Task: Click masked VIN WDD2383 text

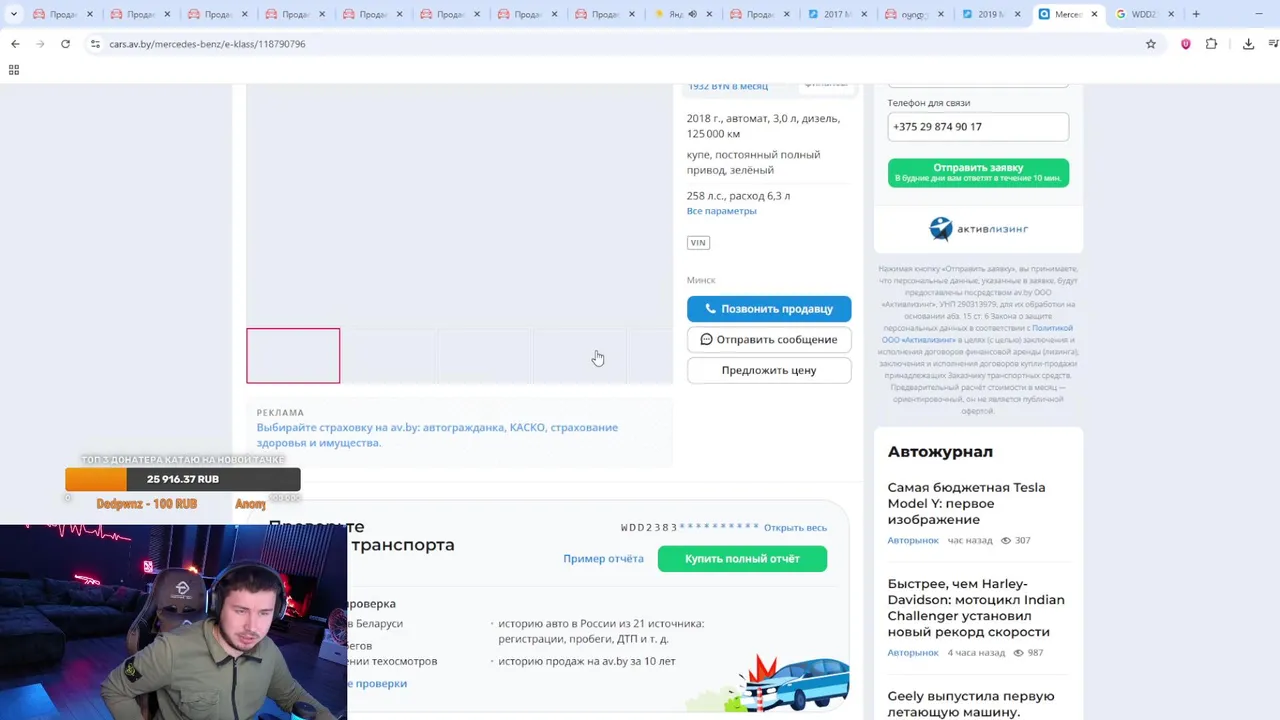Action: point(690,528)
